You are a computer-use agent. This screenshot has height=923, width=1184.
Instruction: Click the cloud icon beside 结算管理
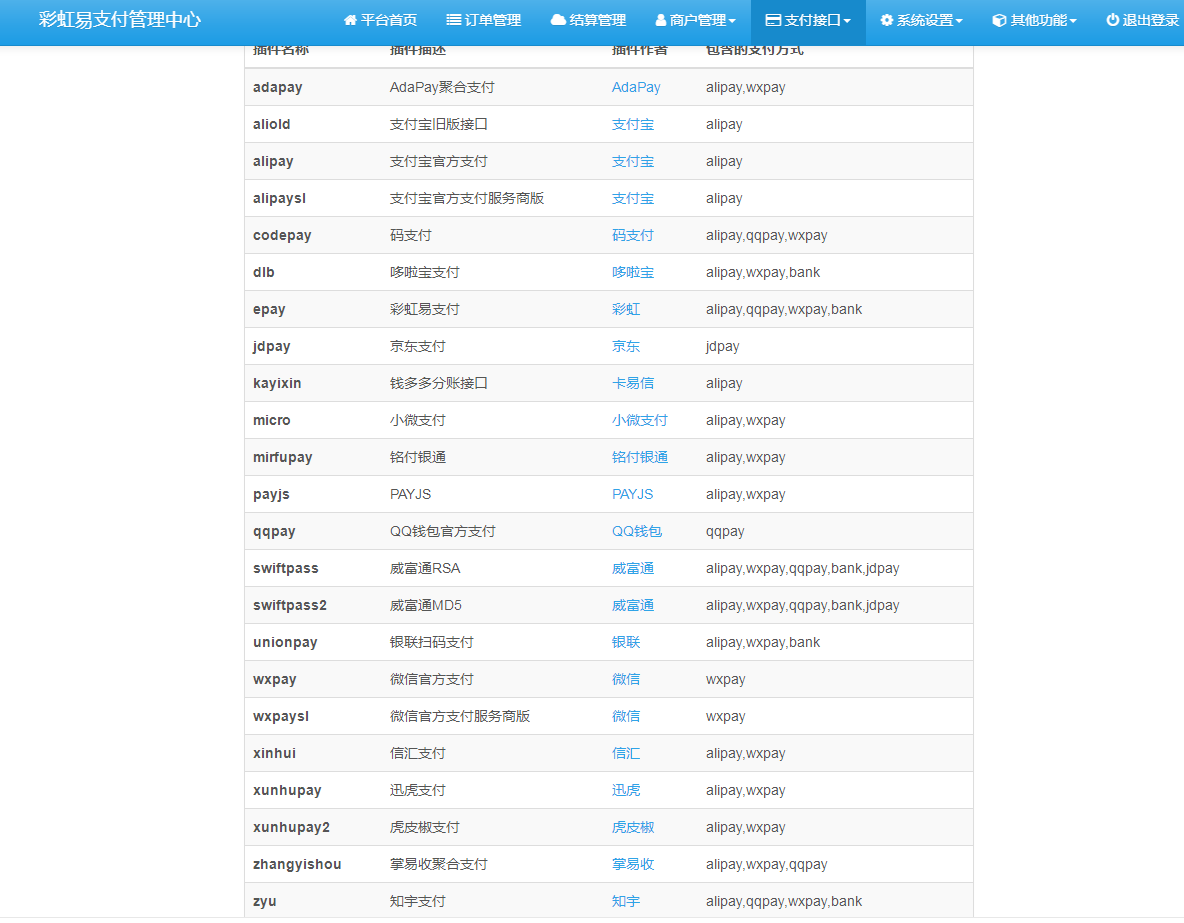558,20
